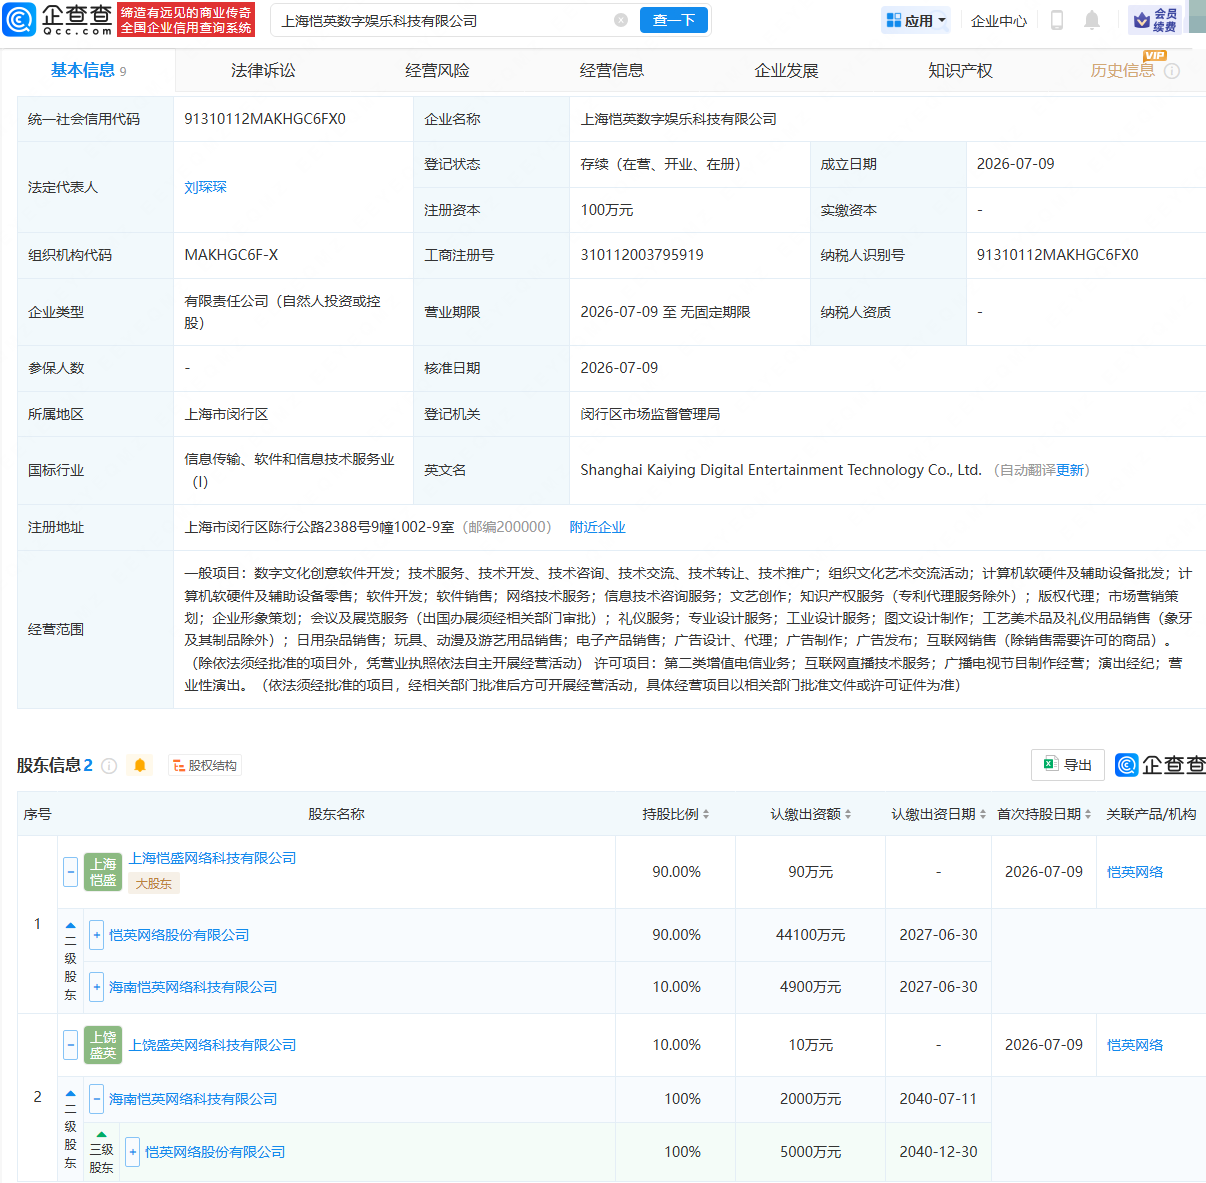Open 股权结构 chart button
The width and height of the screenshot is (1206, 1183).
coord(205,766)
